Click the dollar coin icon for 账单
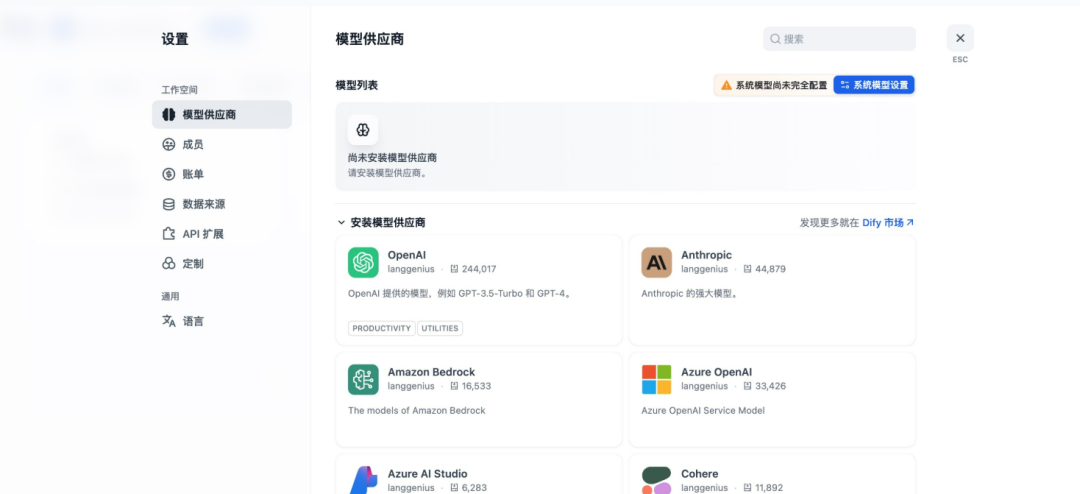The height and width of the screenshot is (494, 1080). click(x=169, y=174)
